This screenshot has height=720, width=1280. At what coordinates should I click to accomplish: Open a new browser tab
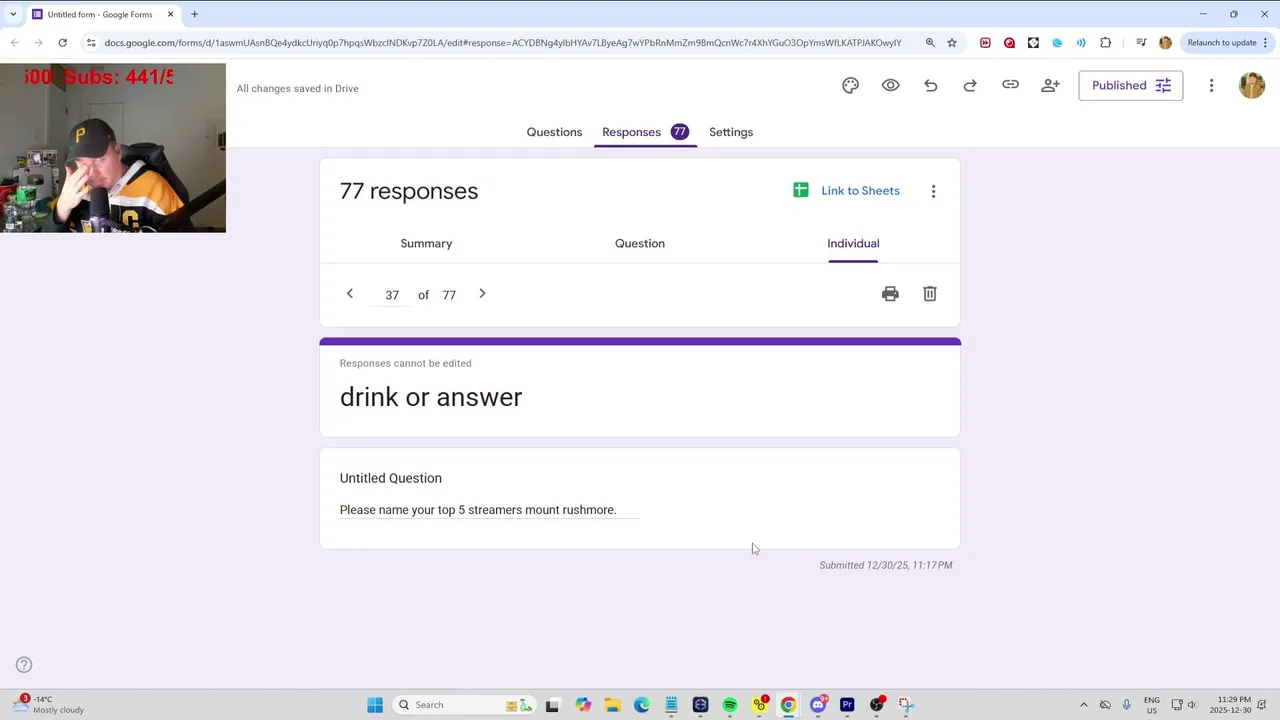[194, 14]
